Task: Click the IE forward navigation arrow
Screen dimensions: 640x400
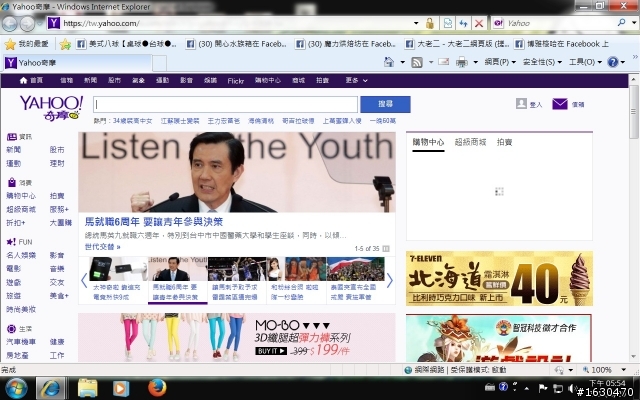Action: click(x=27, y=24)
